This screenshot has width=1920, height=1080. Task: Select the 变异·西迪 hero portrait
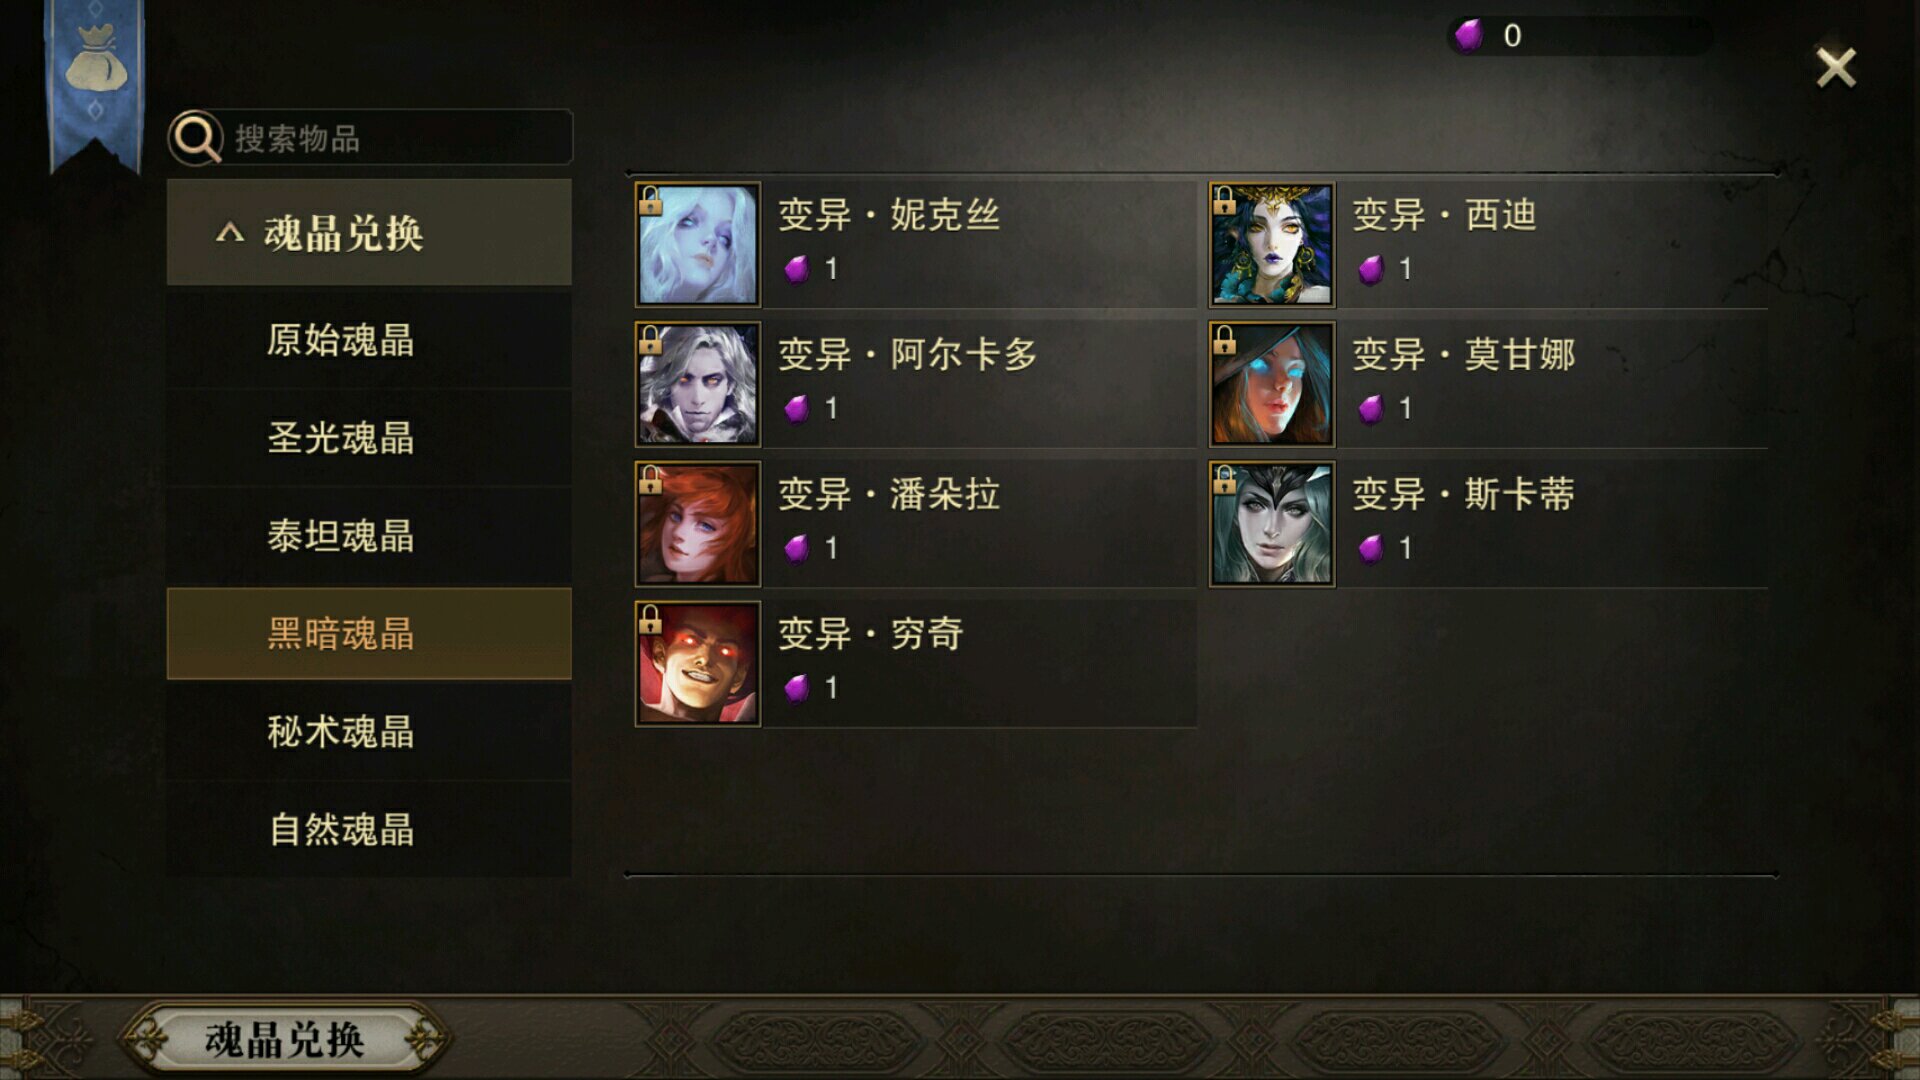[x=1272, y=244]
